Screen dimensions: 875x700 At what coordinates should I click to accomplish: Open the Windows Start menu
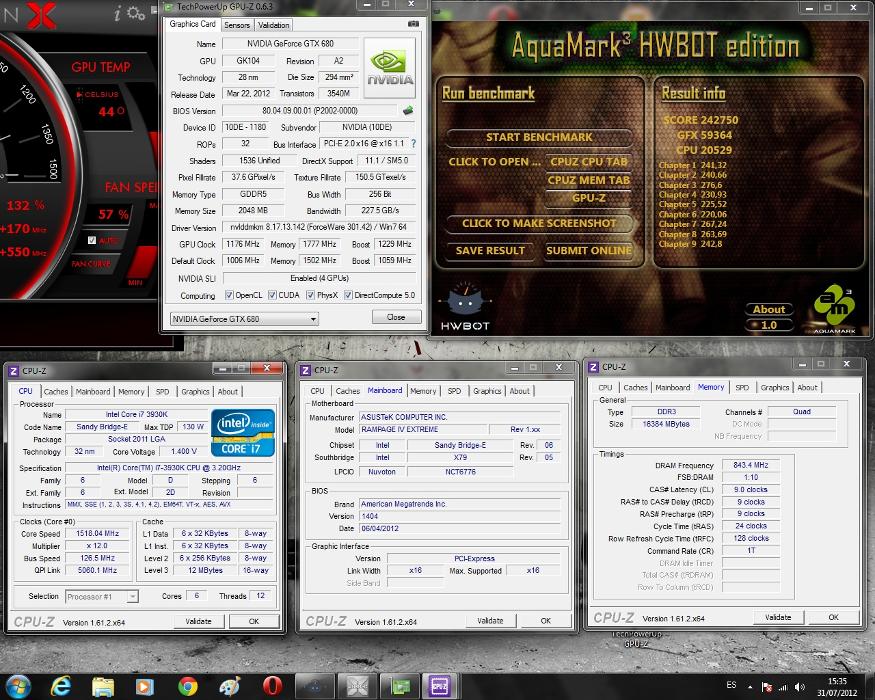[x=18, y=686]
